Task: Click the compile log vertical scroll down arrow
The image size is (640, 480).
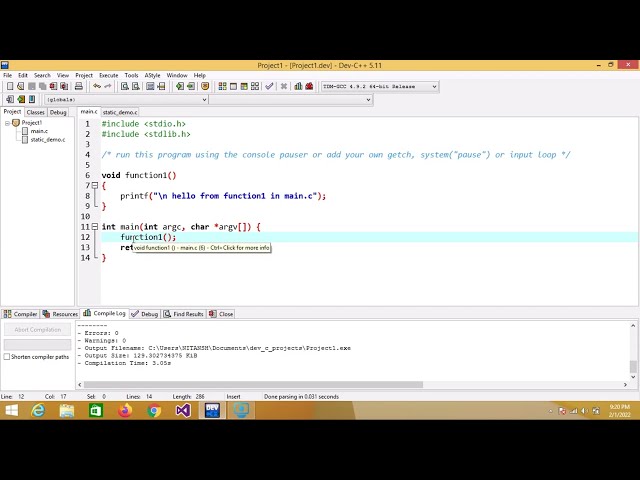Action: click(x=633, y=377)
